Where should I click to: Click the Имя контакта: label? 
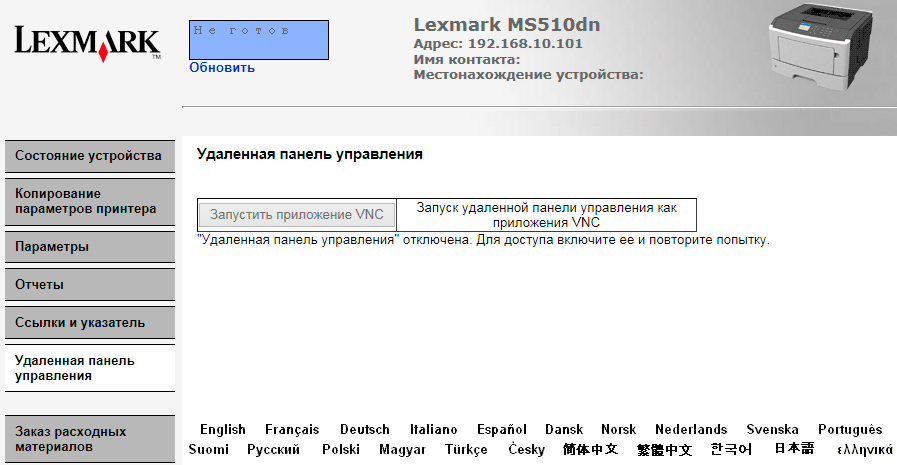click(x=467, y=59)
